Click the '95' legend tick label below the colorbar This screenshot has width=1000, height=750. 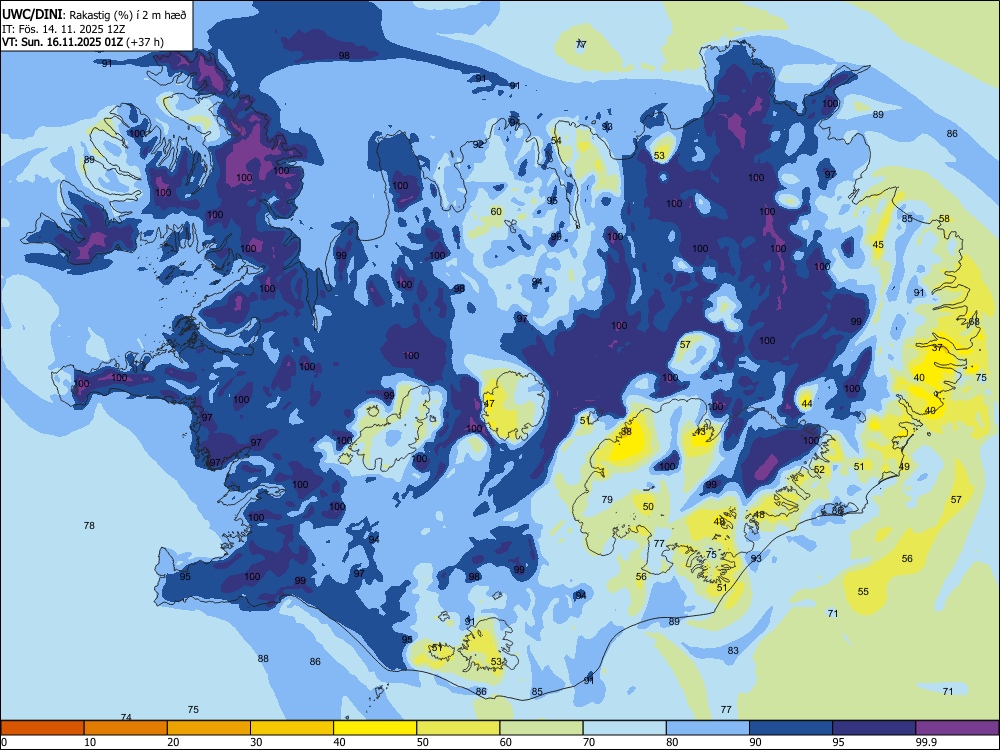tap(838, 742)
